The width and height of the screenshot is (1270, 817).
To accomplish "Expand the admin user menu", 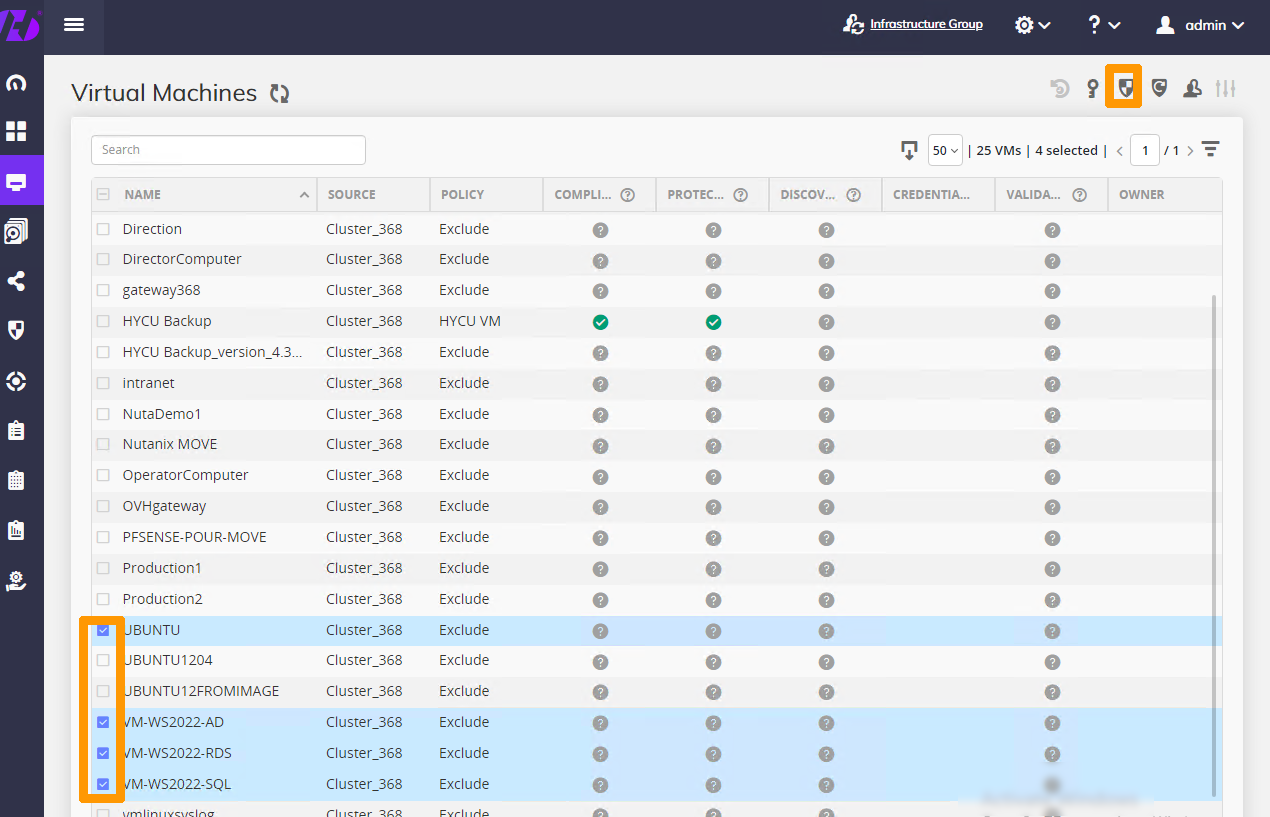I will tap(1200, 25).
